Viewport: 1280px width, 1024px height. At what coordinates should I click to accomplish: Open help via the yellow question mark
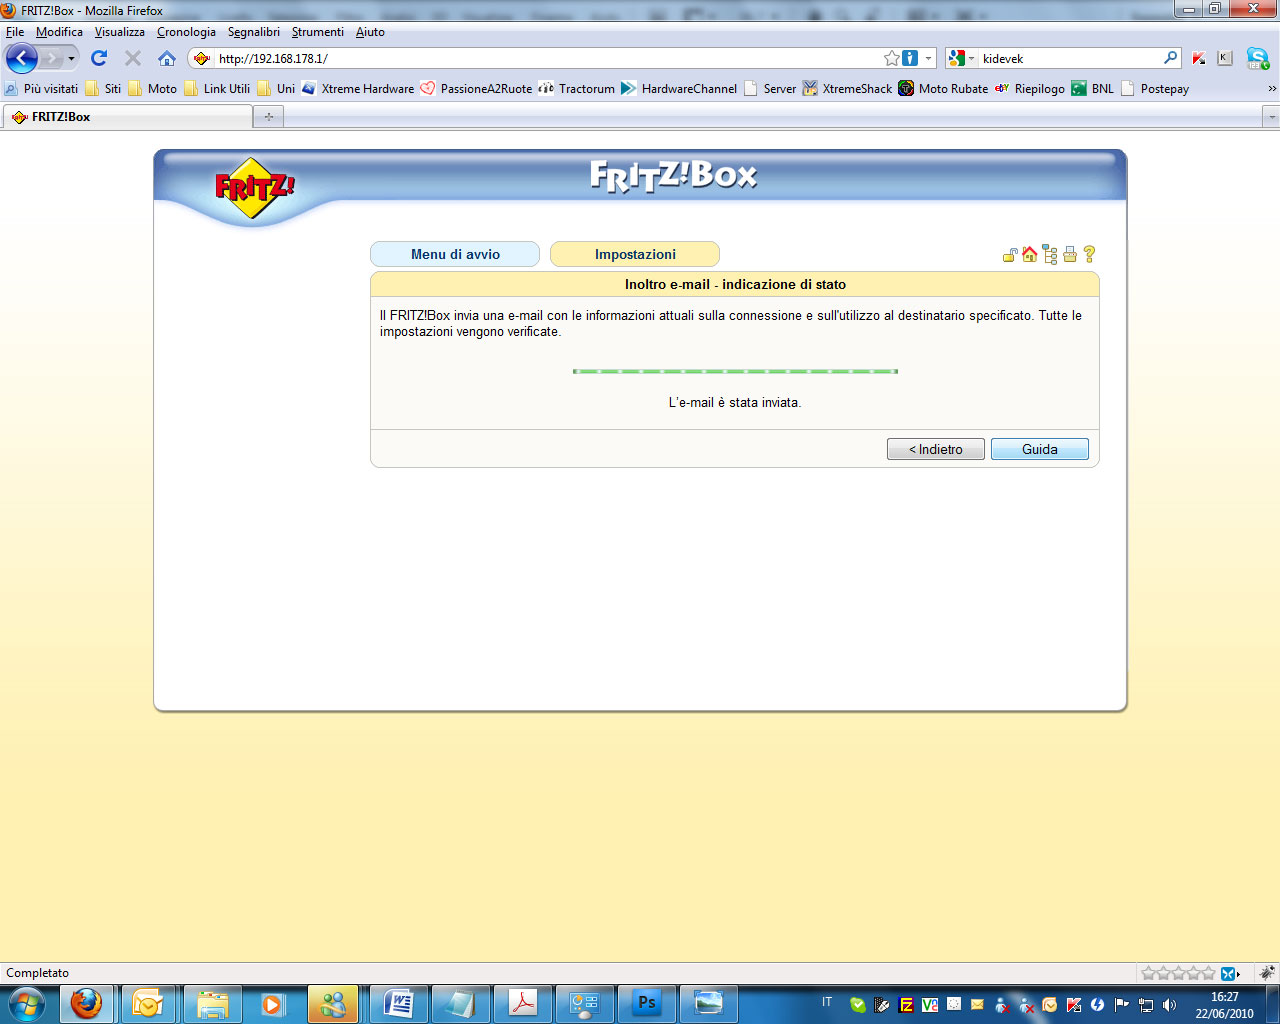(1090, 254)
